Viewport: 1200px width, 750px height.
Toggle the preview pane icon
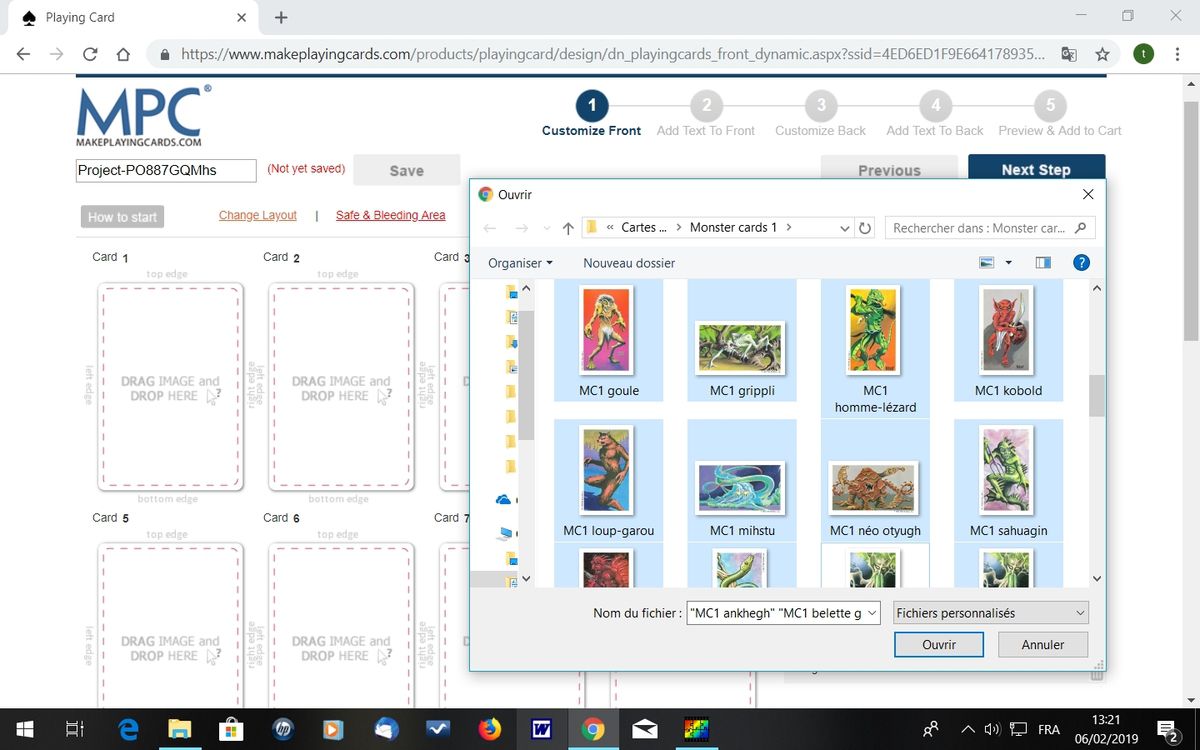pyautogui.click(x=1043, y=263)
